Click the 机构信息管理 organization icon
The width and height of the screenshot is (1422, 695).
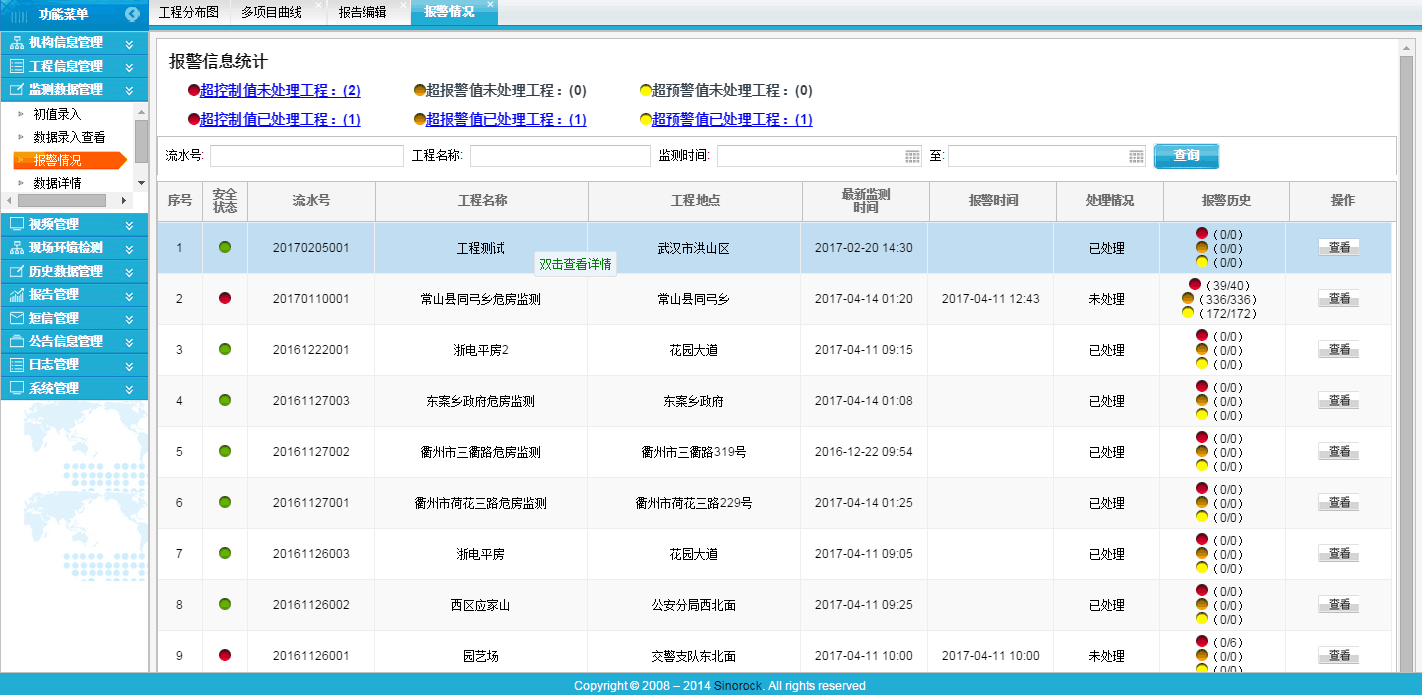coord(16,43)
